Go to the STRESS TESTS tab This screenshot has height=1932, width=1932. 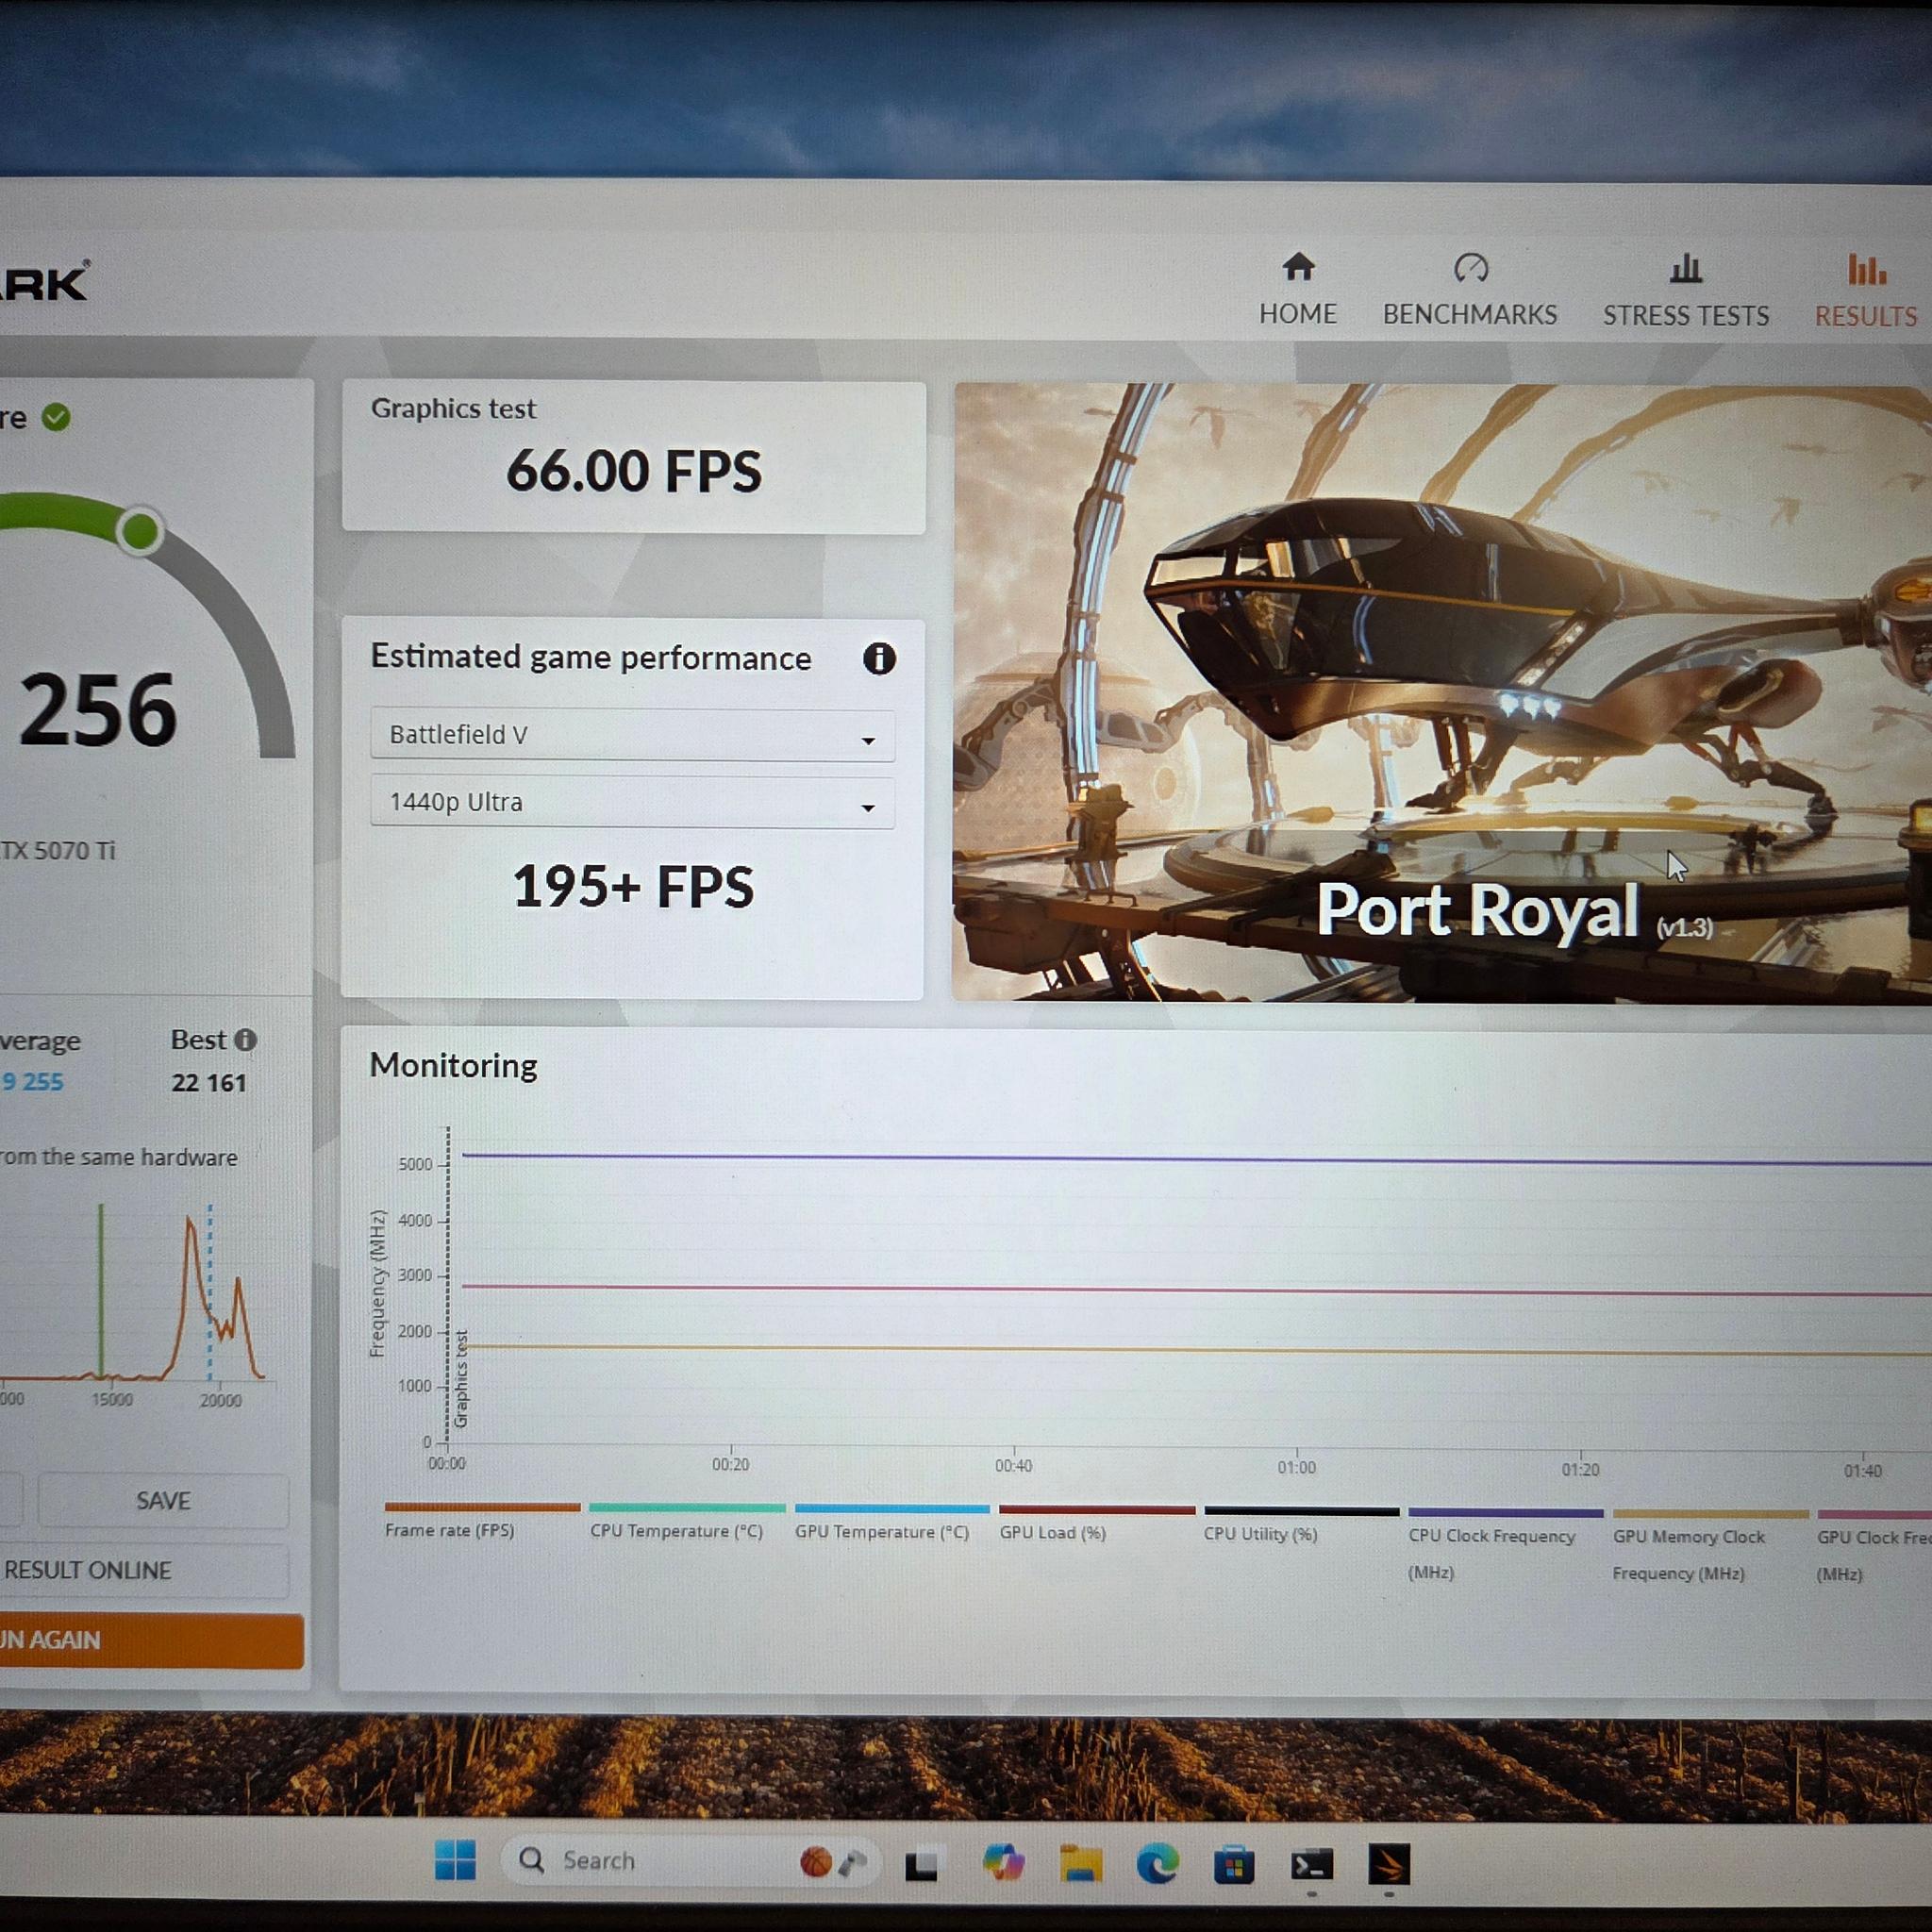pos(1685,291)
